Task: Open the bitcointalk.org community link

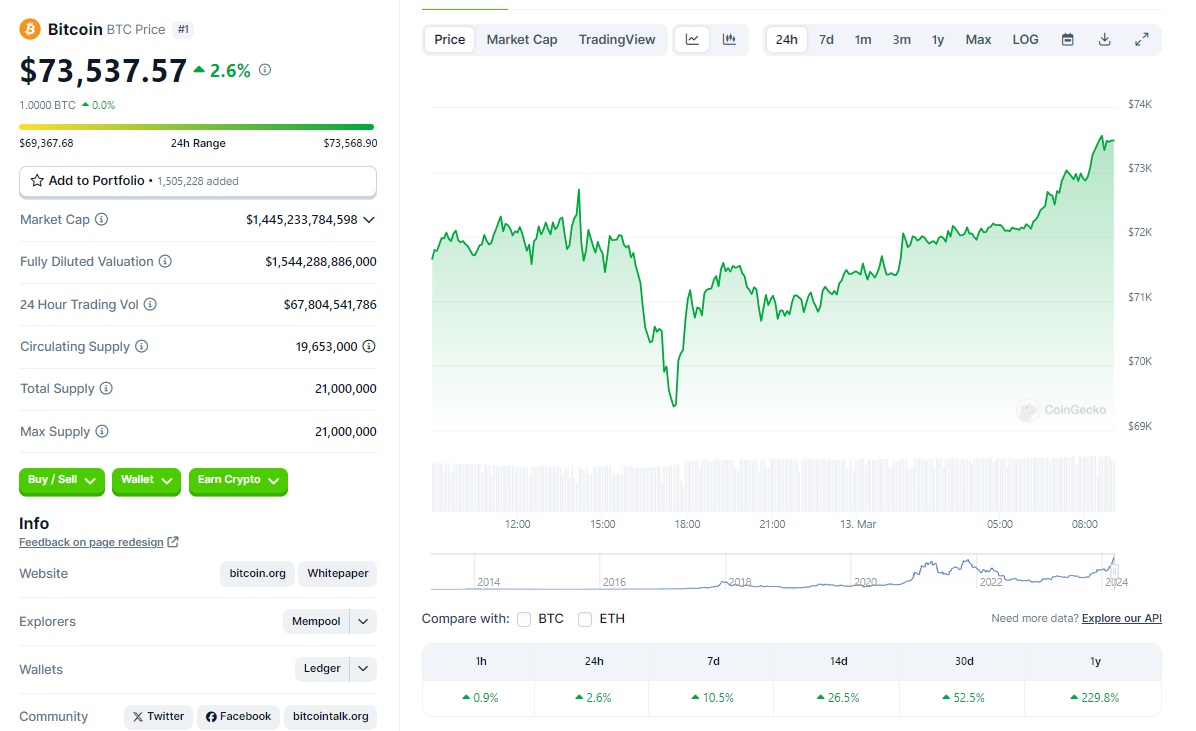Action: (x=330, y=717)
